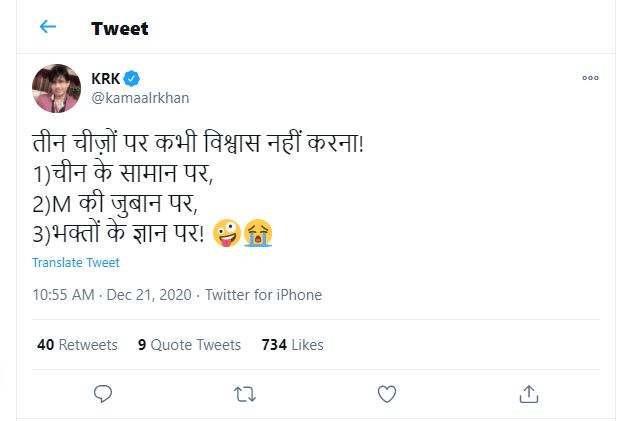Screen dimensions: 619x421
Task: View the 9 Quote Tweets list
Action: [189, 345]
